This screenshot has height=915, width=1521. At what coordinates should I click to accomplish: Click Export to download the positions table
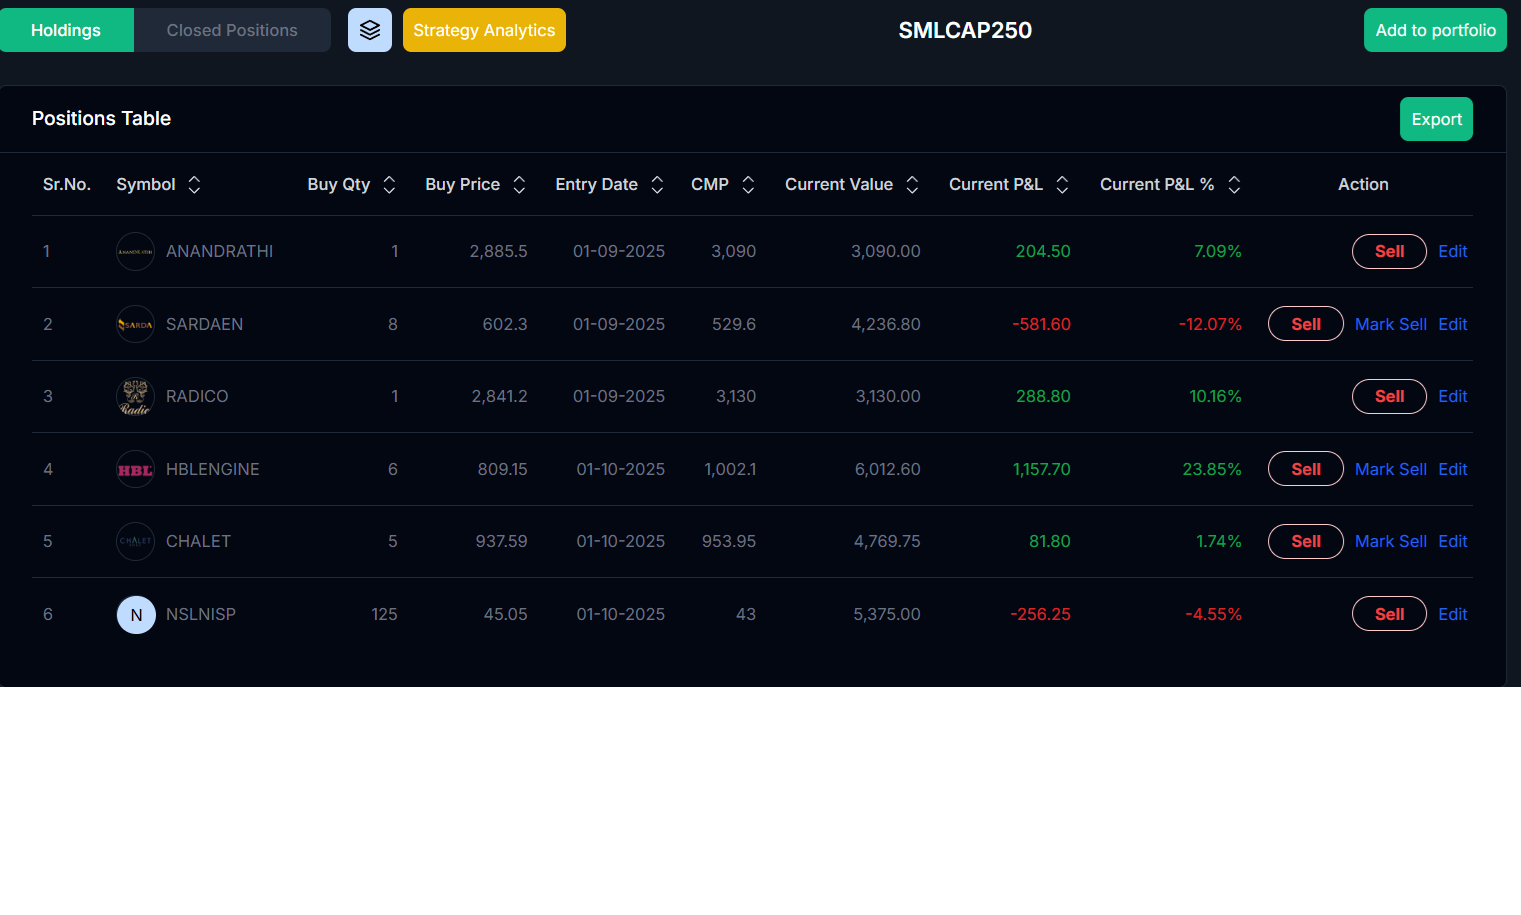click(1436, 119)
